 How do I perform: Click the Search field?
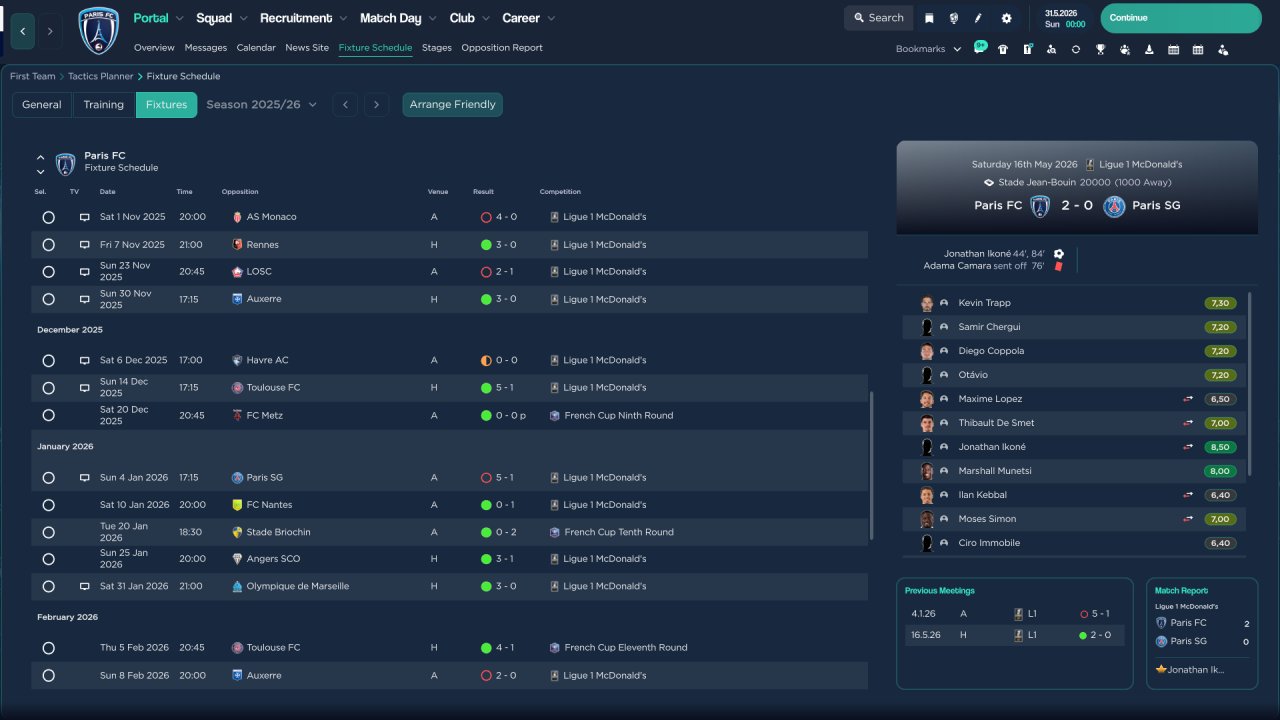click(x=879, y=18)
